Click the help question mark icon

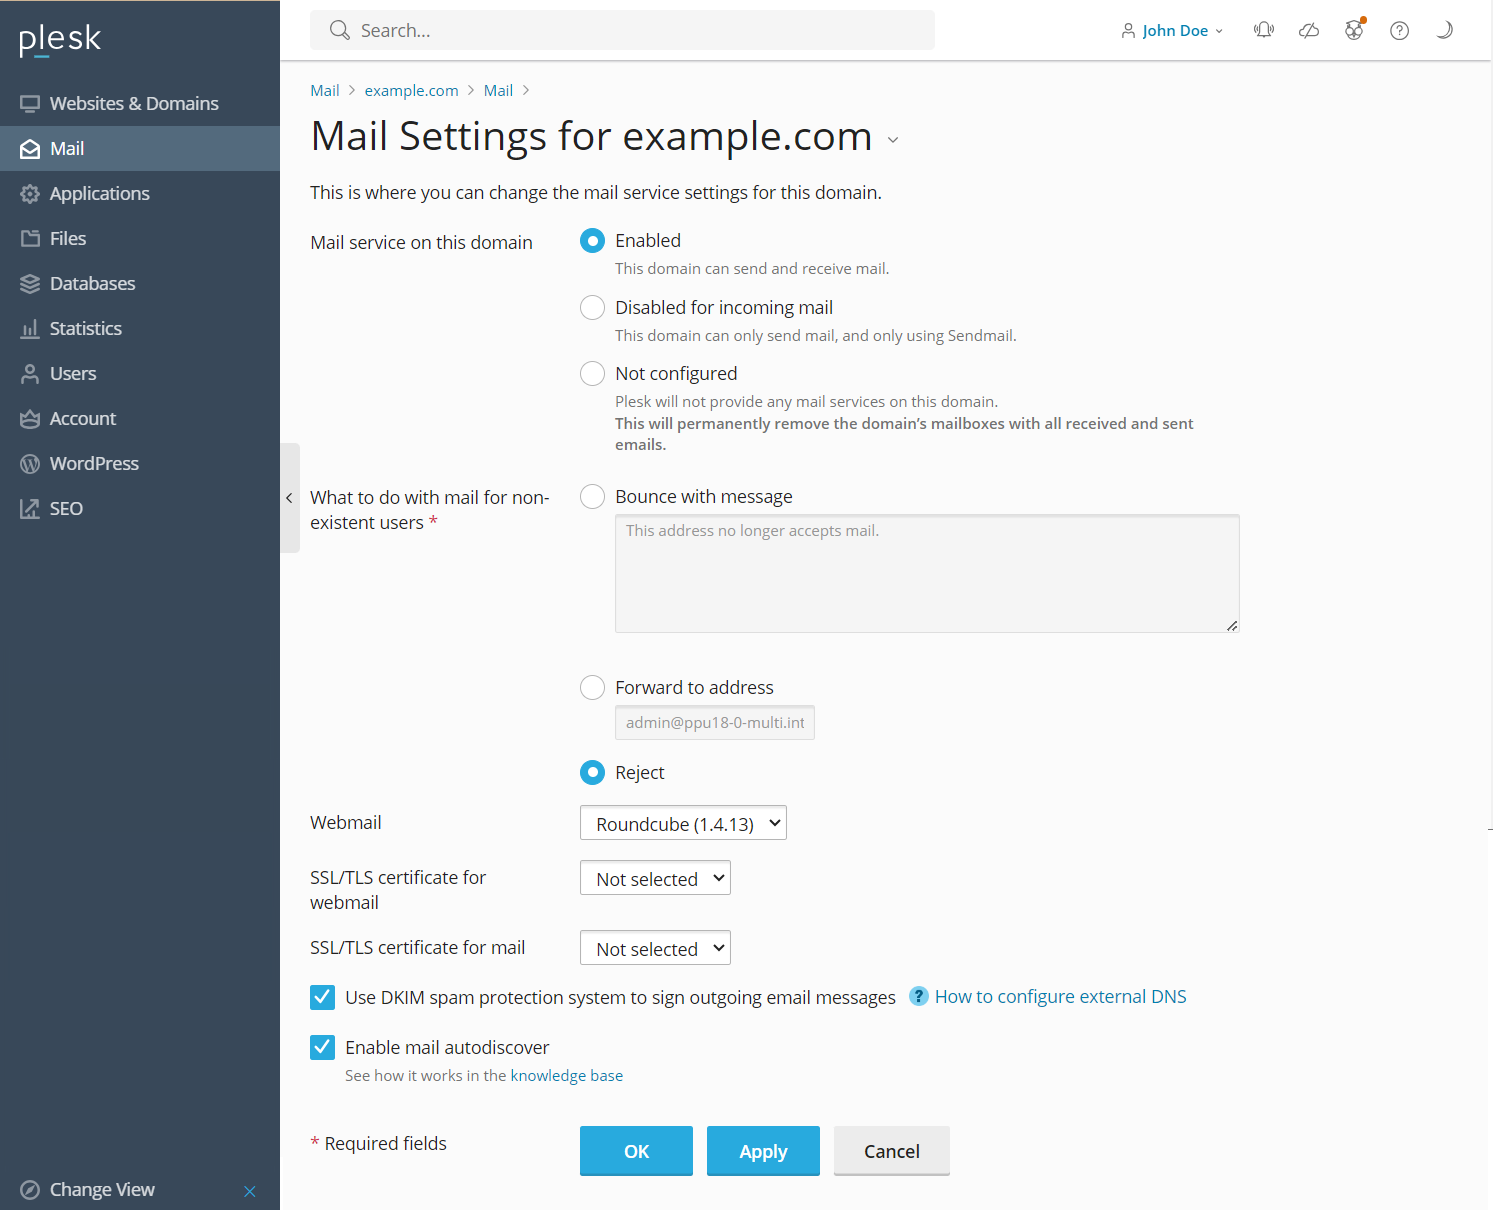click(x=1400, y=30)
